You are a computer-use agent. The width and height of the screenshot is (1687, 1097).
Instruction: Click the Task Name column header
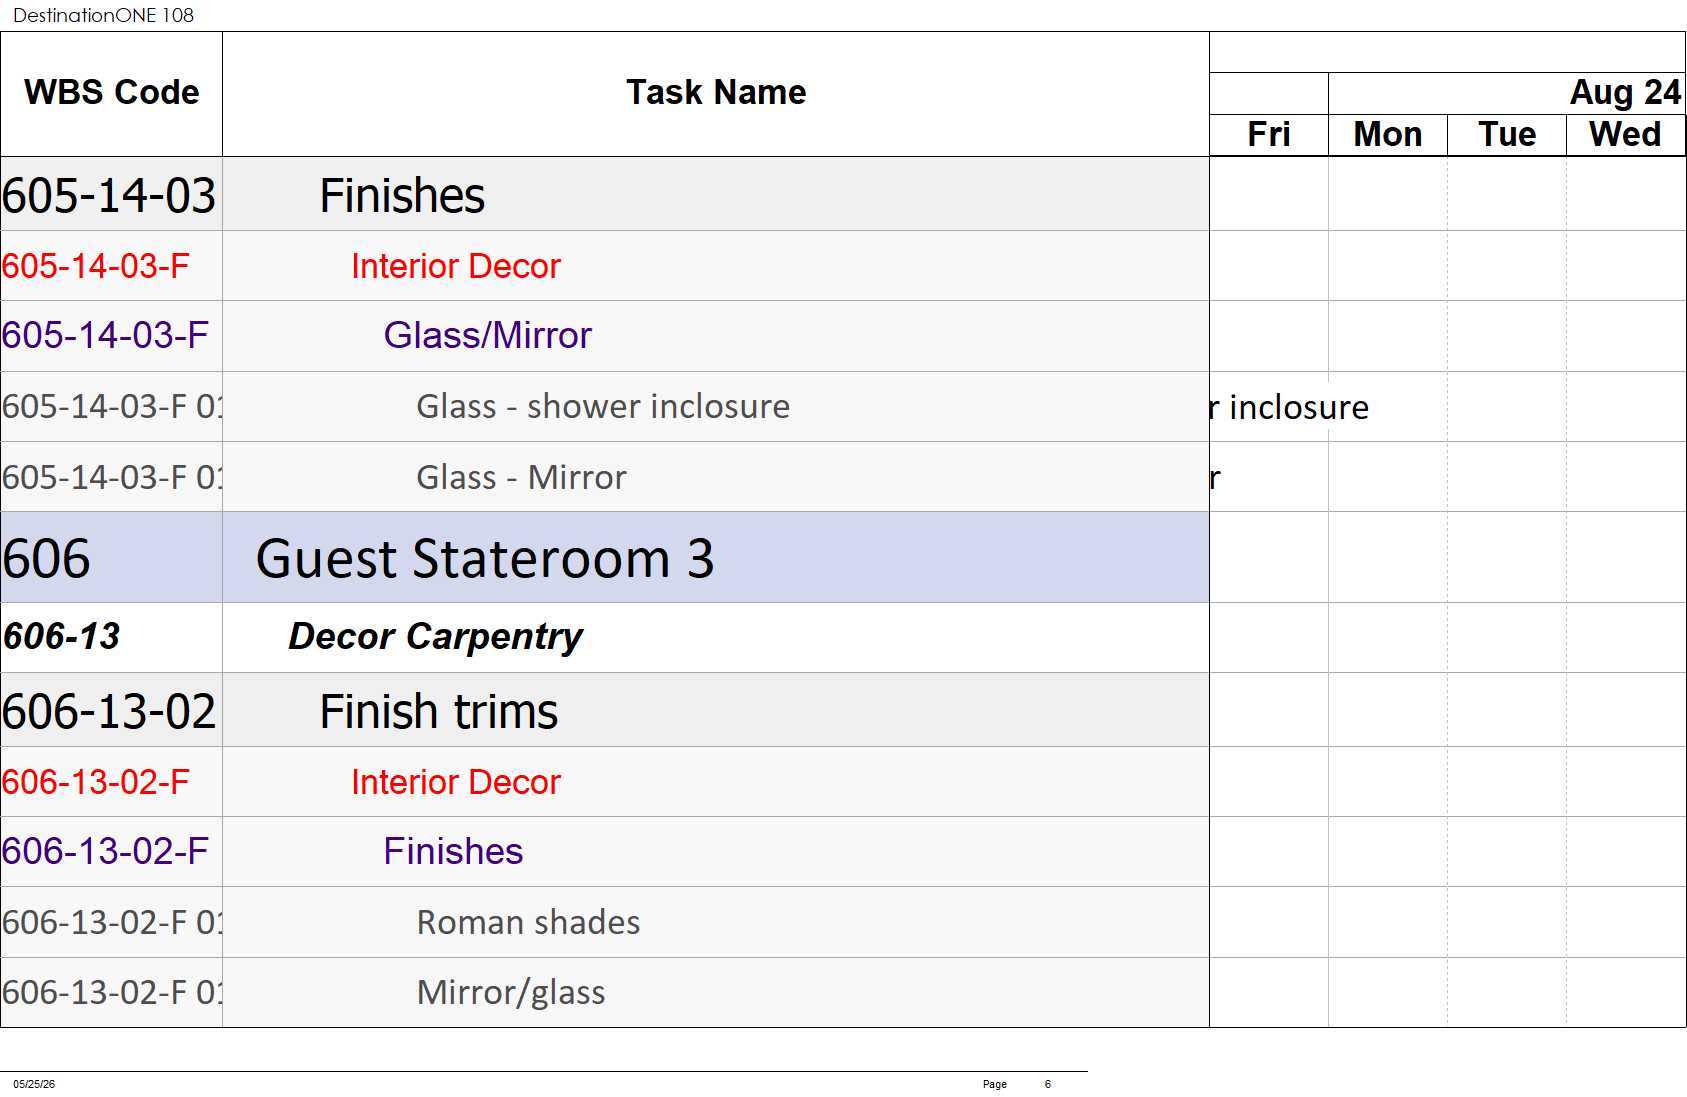pos(715,93)
